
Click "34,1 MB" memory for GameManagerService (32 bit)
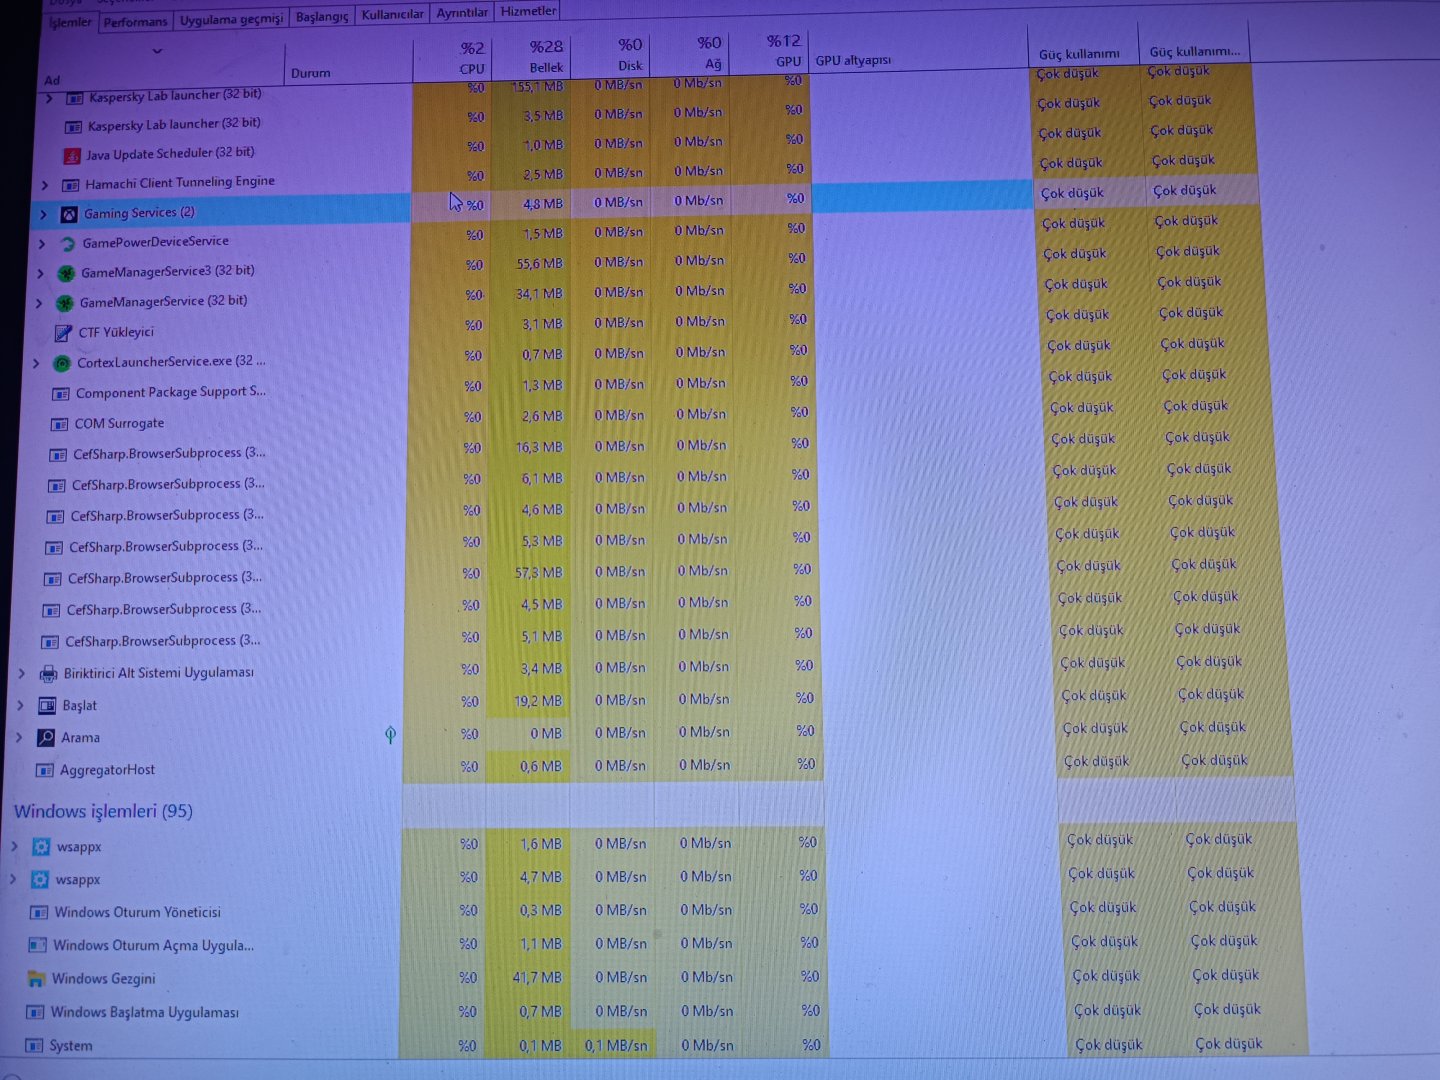(539, 294)
